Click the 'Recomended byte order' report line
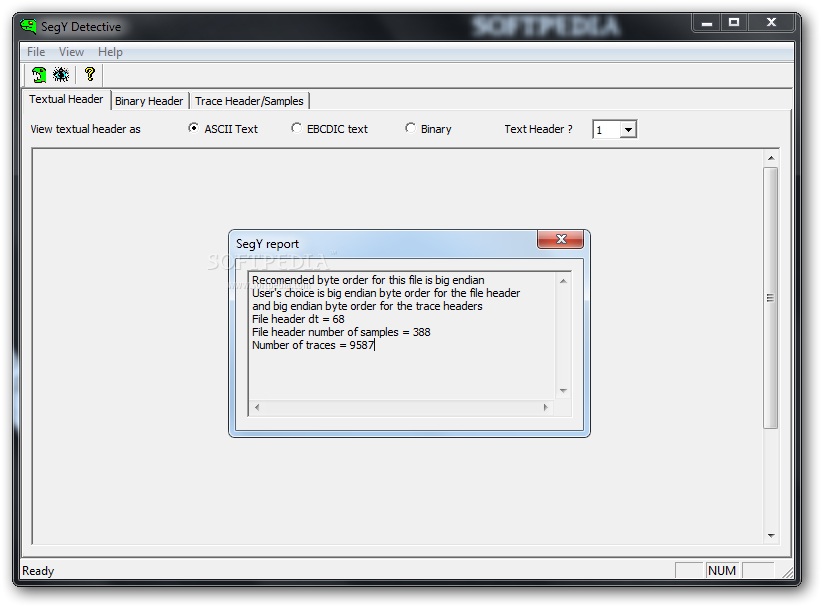Screen dimensions: 822x607 pos(368,280)
